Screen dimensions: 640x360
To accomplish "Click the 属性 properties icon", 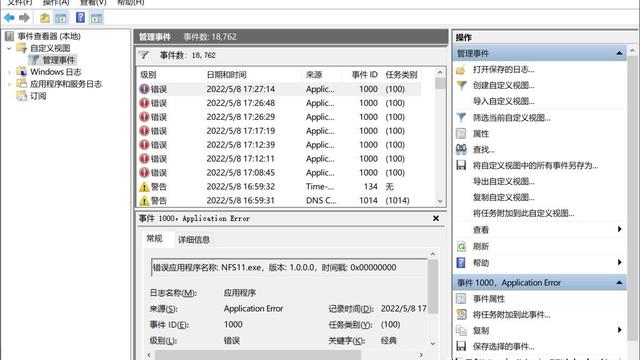I will [x=461, y=133].
